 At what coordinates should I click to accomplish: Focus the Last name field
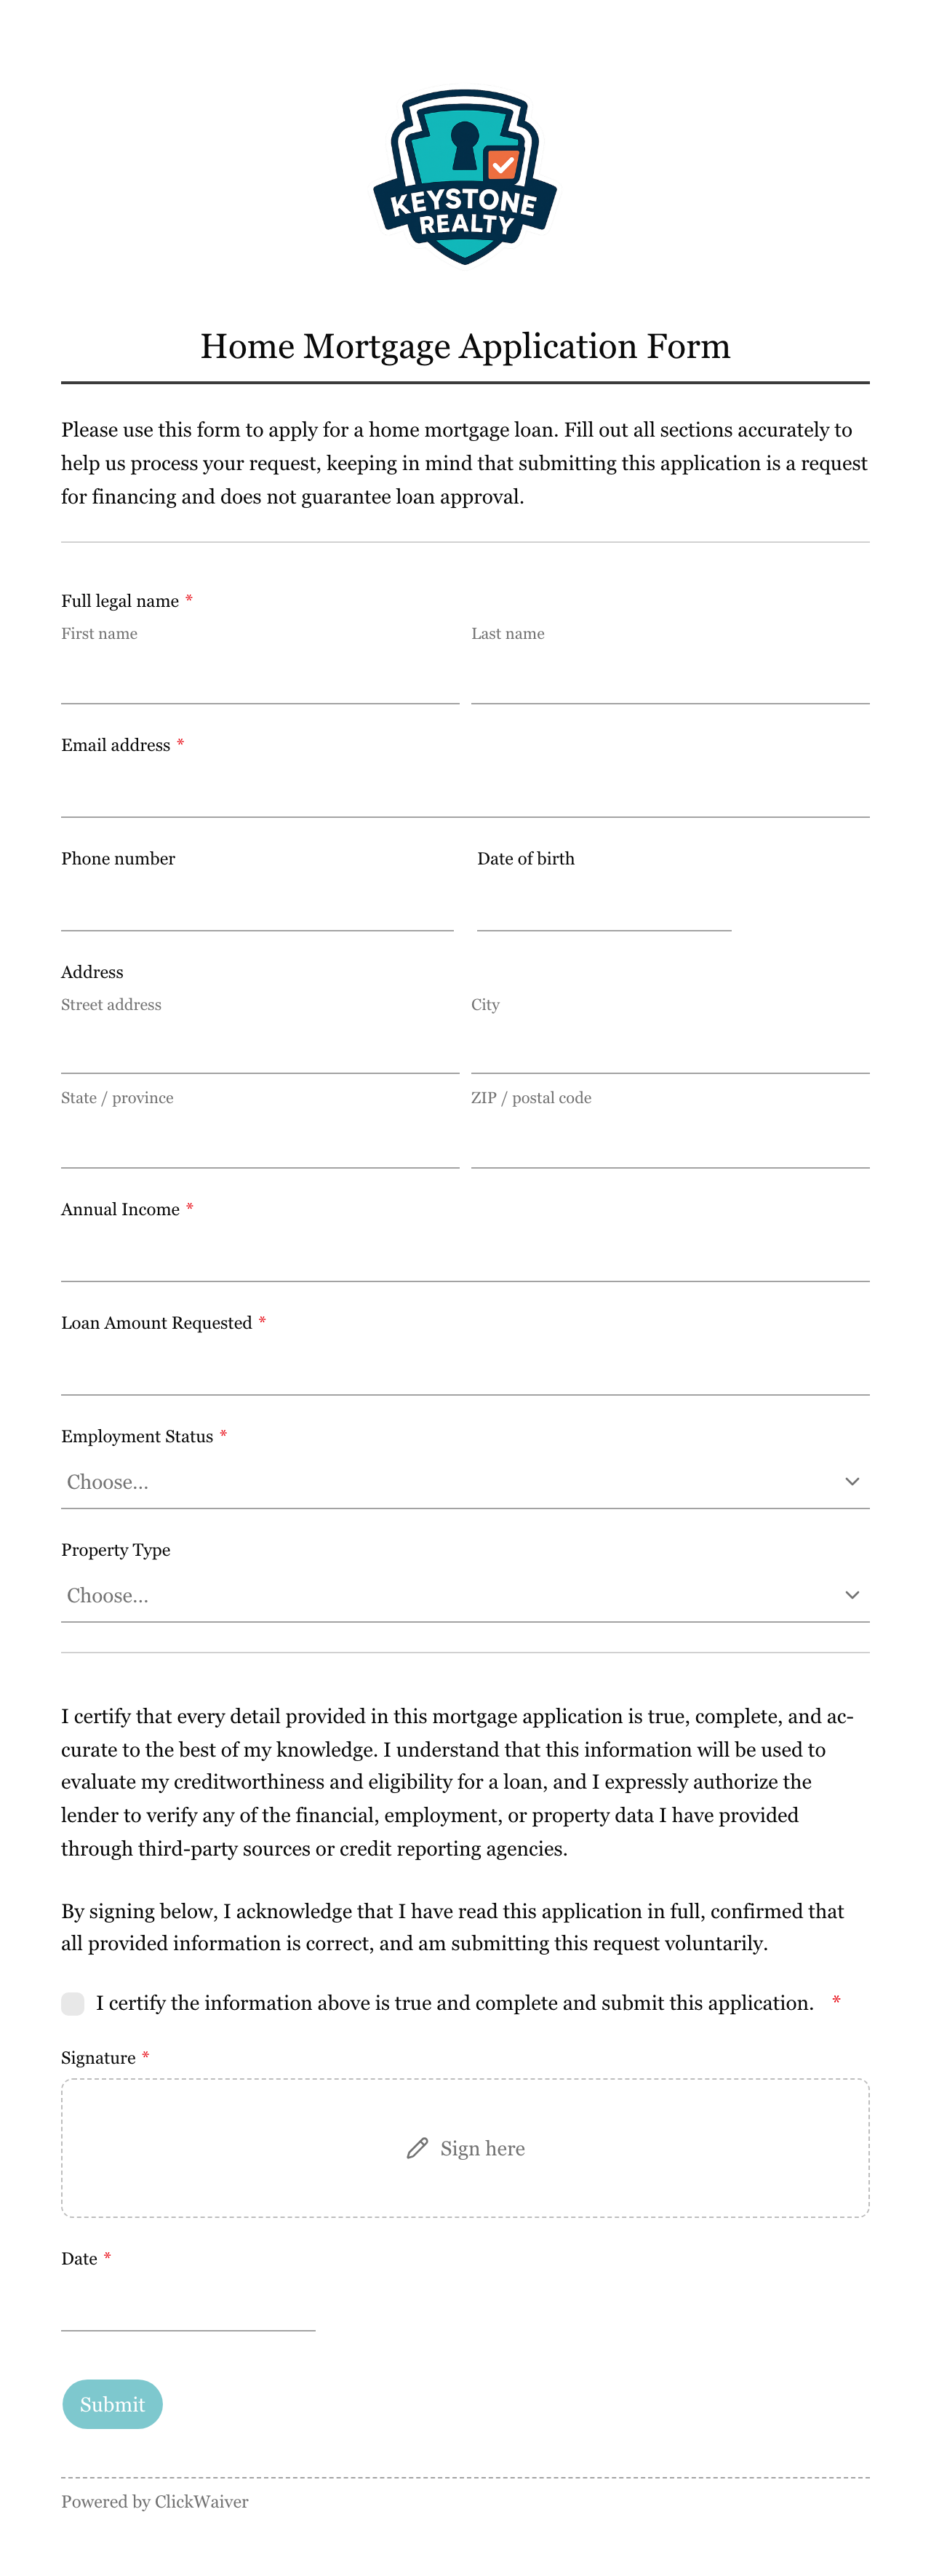670,679
